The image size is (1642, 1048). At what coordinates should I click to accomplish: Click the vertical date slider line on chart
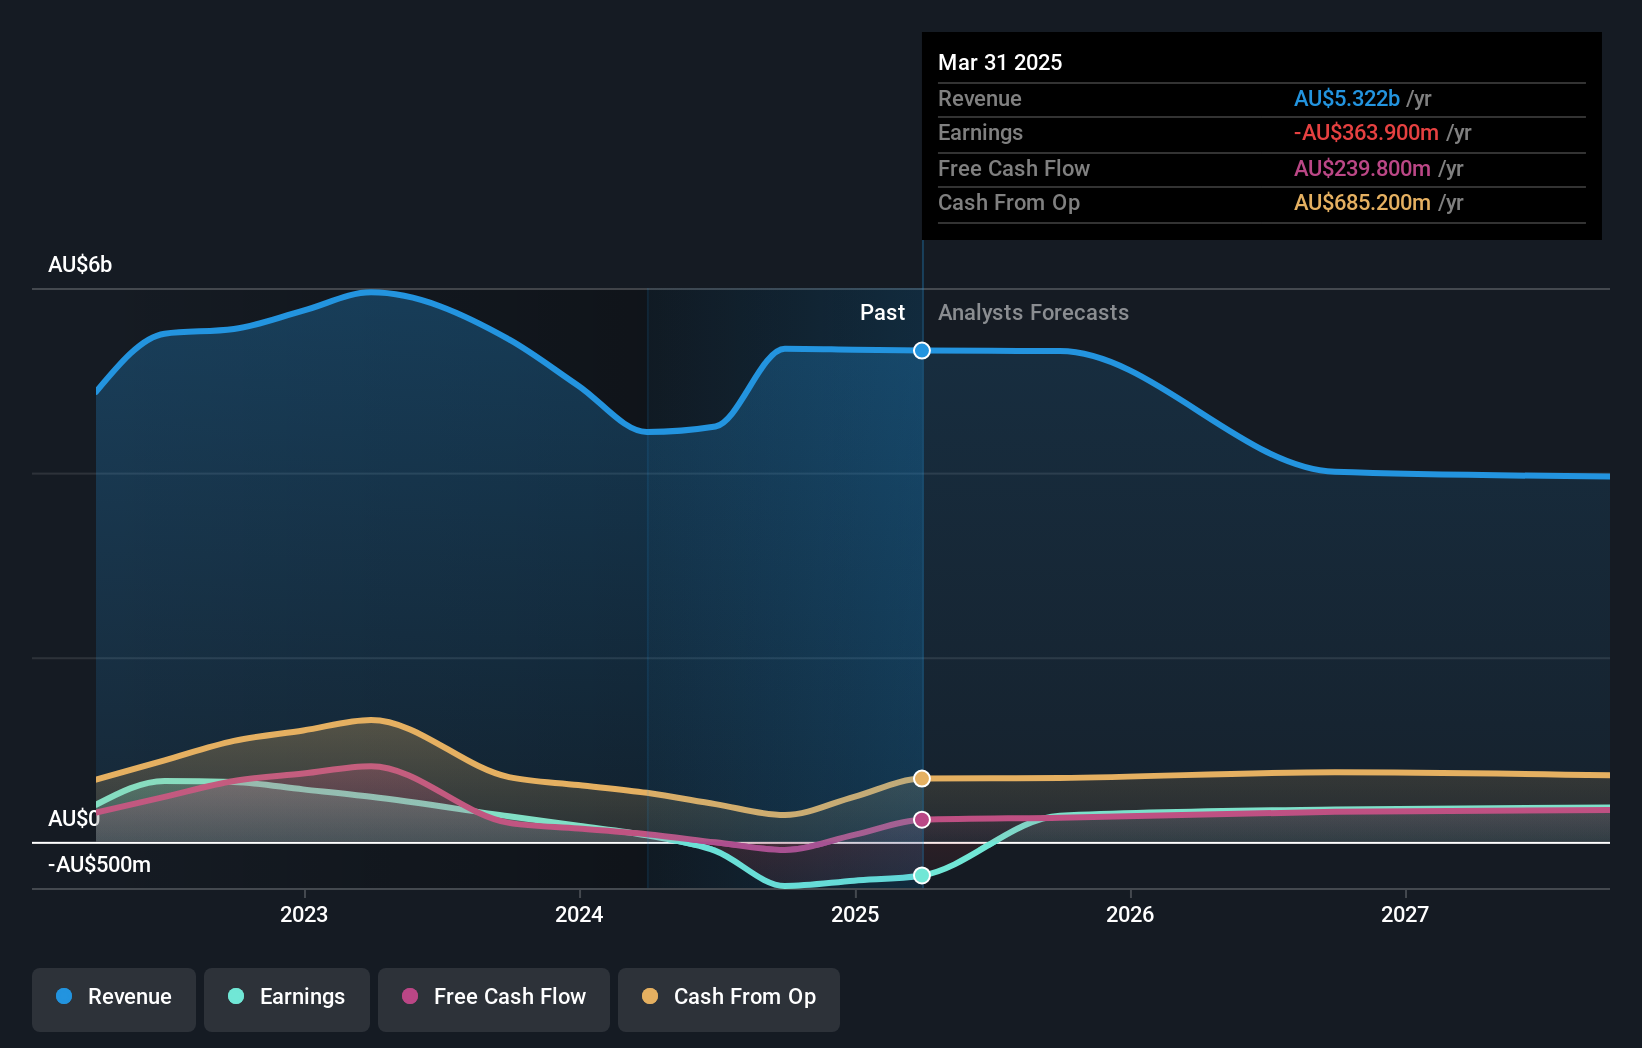[x=921, y=600]
